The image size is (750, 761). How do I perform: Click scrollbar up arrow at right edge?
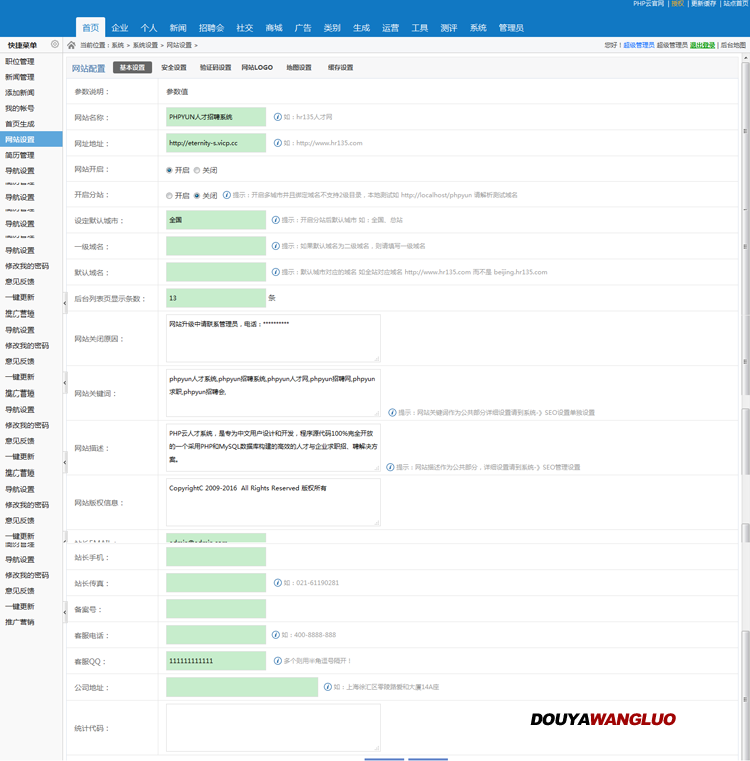click(x=745, y=58)
